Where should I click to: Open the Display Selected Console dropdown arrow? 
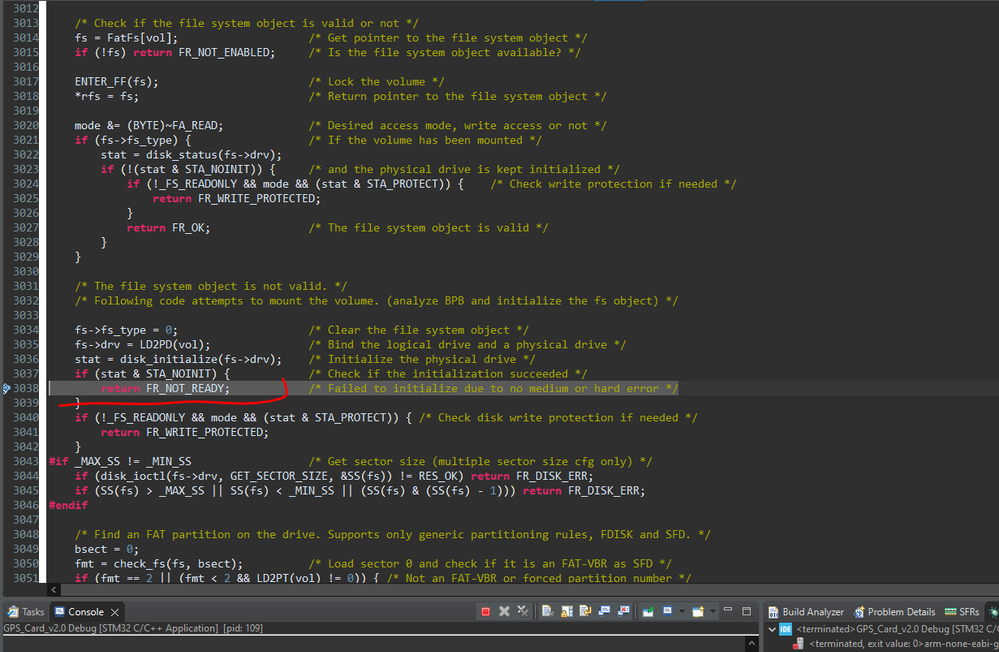click(681, 612)
